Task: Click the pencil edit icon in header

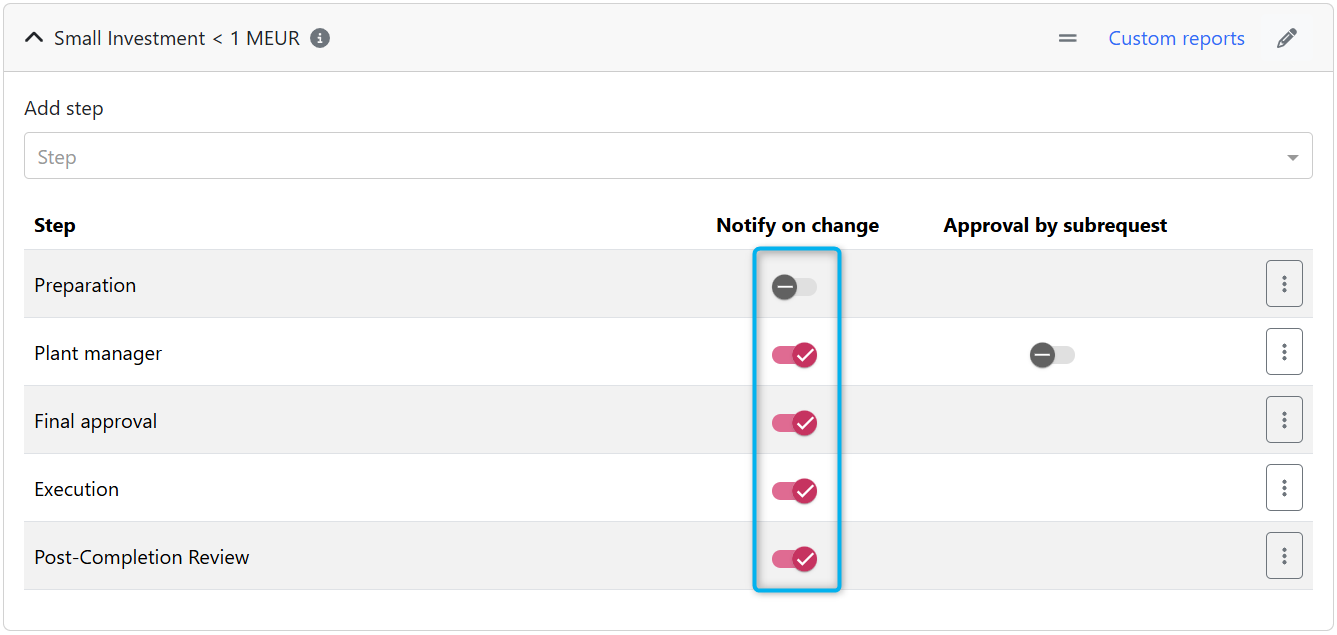Action: [1287, 39]
